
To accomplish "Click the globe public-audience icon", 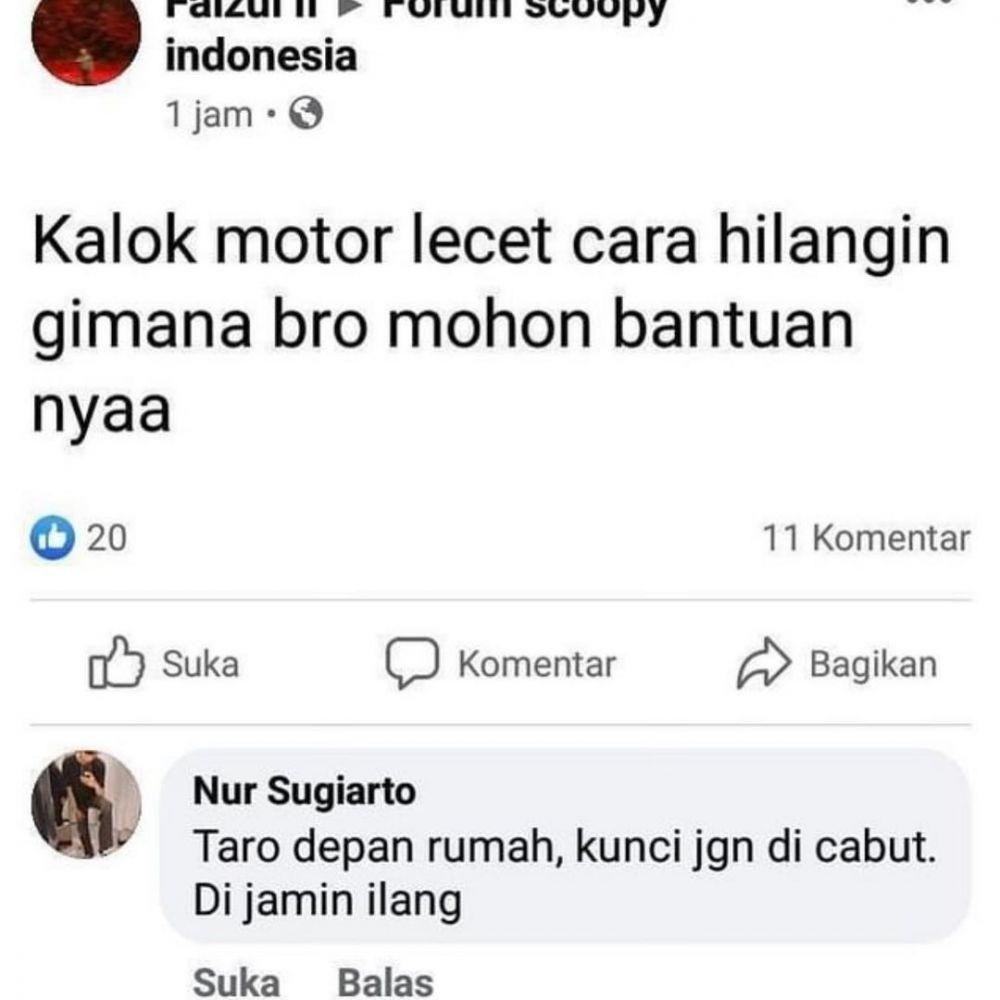I will click(306, 114).
